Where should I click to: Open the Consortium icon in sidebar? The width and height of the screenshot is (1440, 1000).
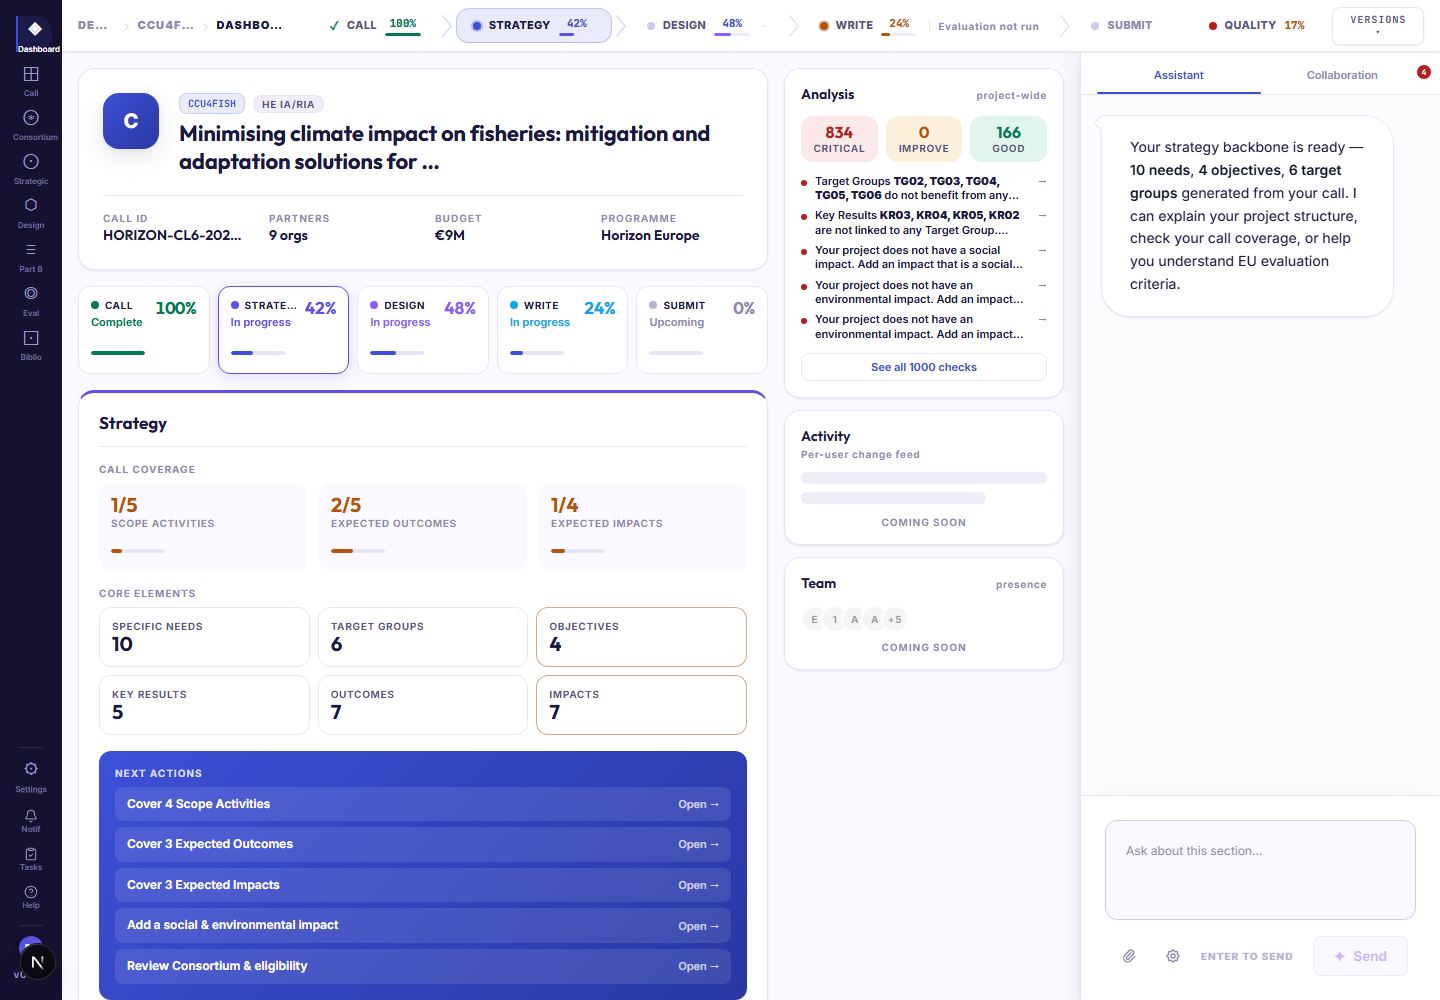coord(31,118)
